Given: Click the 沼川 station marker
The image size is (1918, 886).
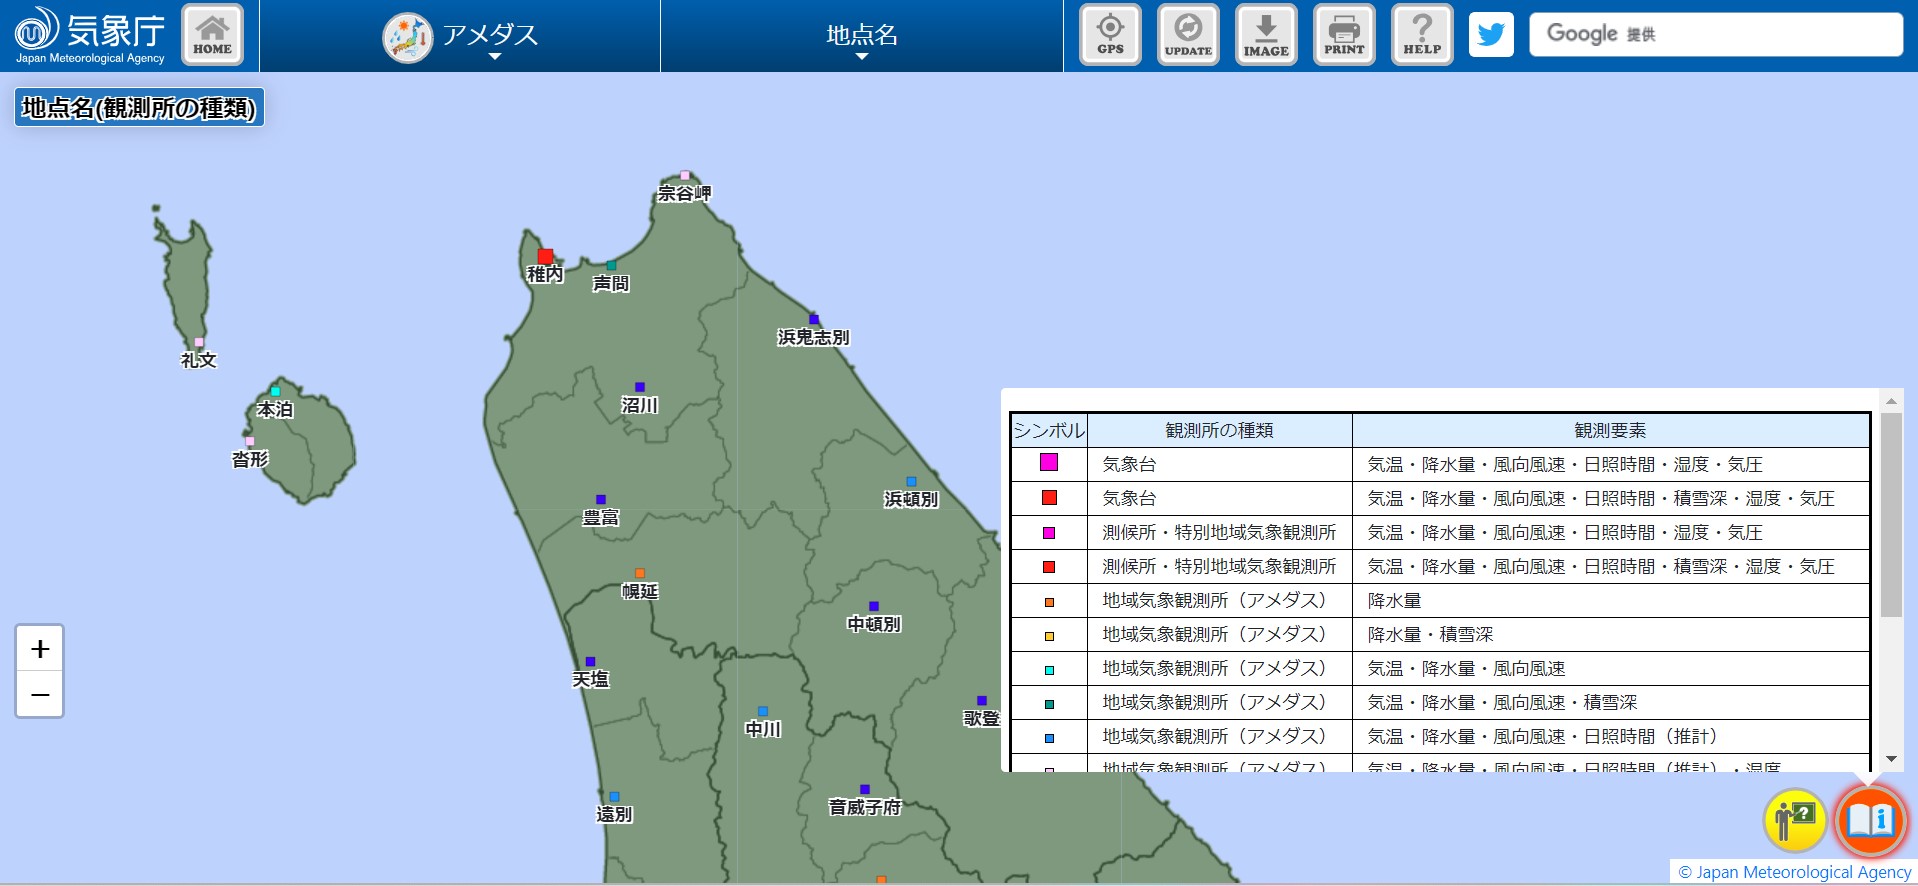Looking at the screenshot, I should click(x=640, y=387).
